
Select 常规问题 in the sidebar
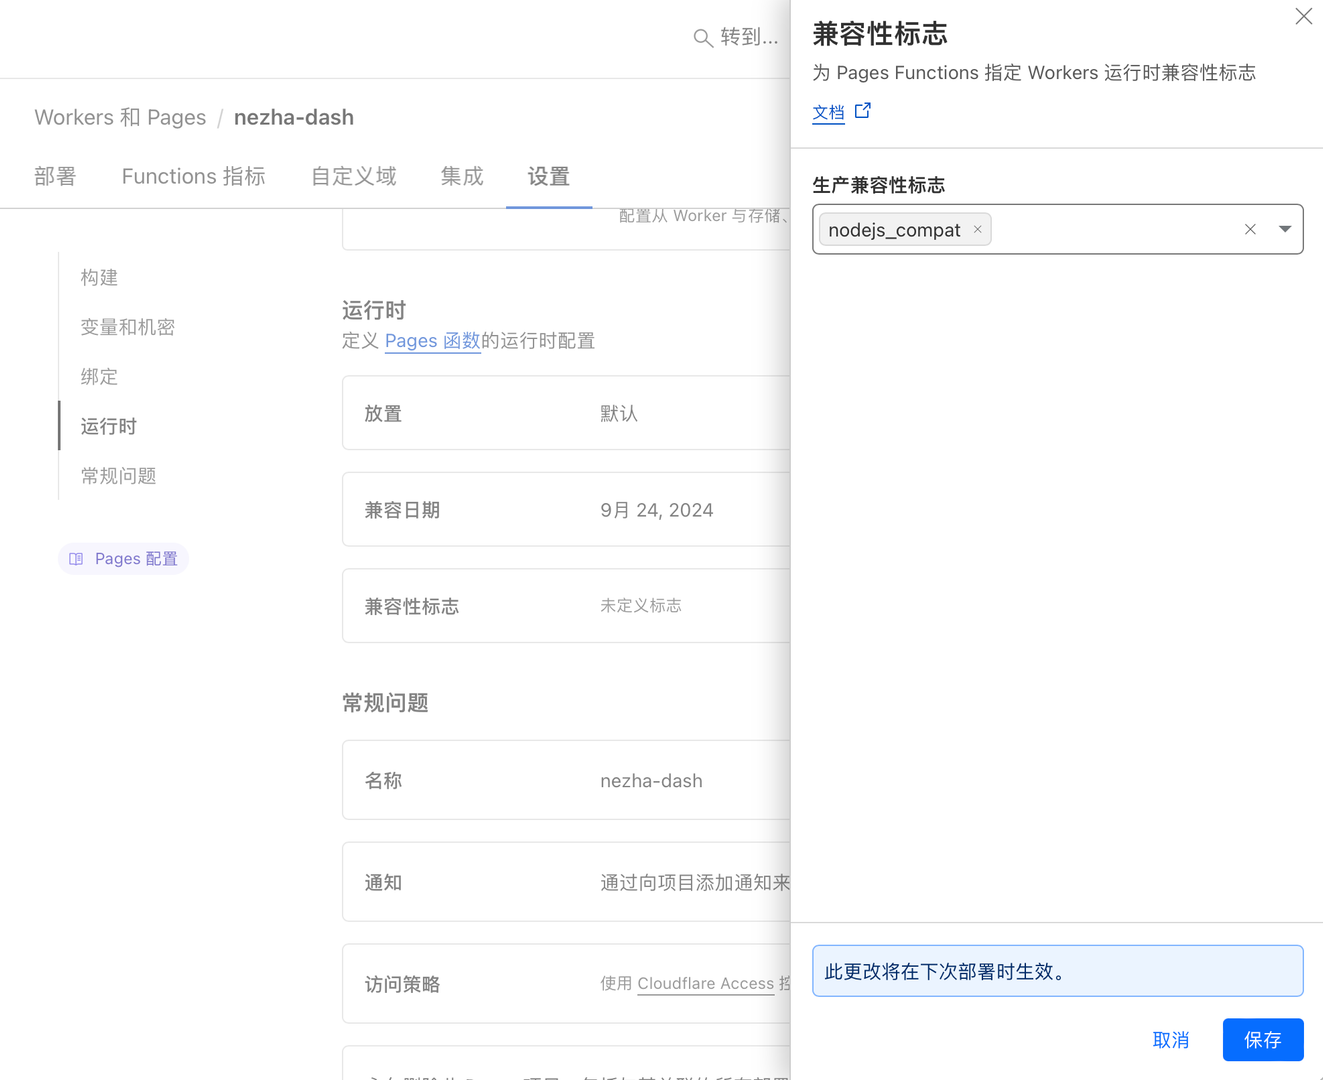point(118,476)
